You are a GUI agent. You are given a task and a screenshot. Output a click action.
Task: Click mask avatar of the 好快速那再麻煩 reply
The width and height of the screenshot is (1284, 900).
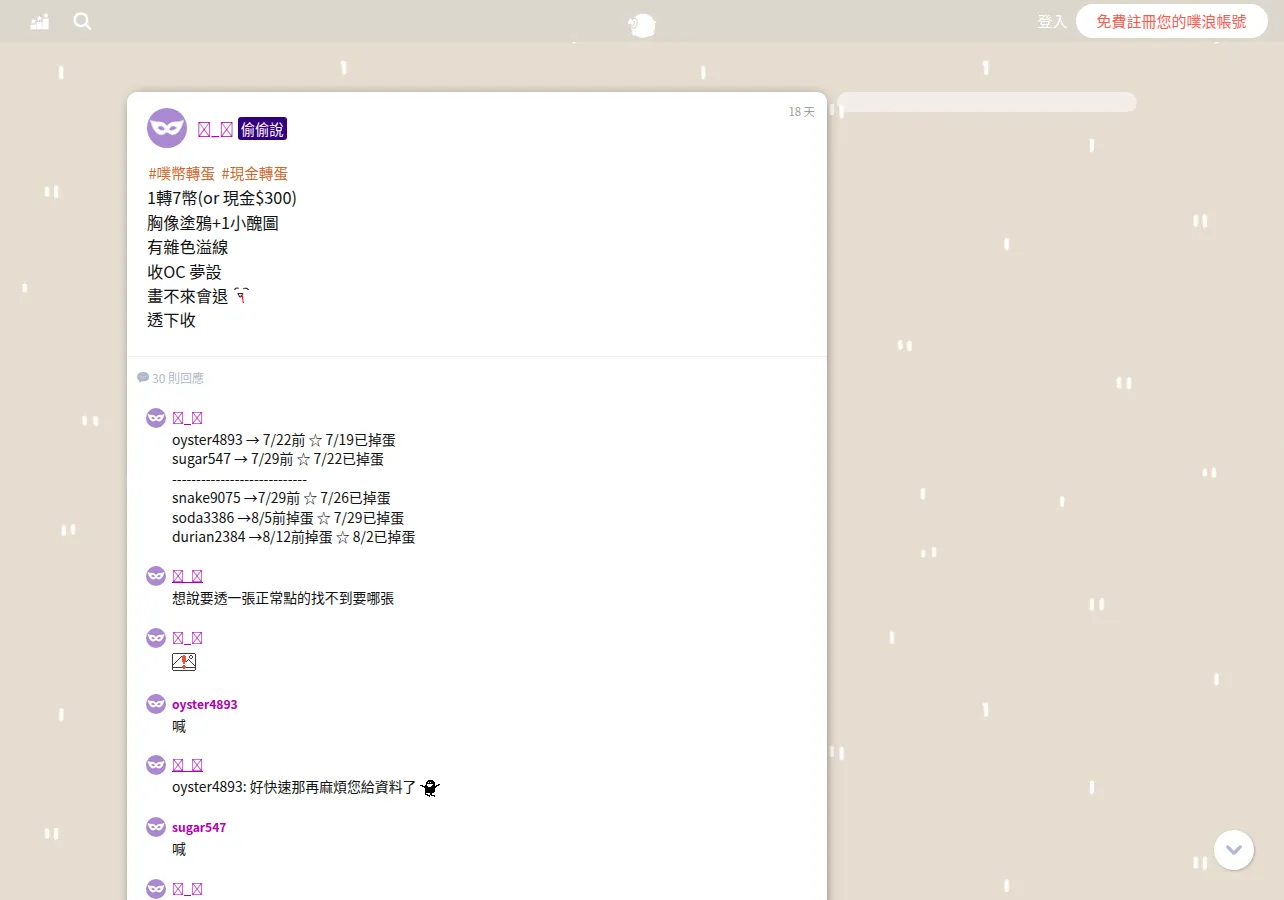pyautogui.click(x=156, y=765)
